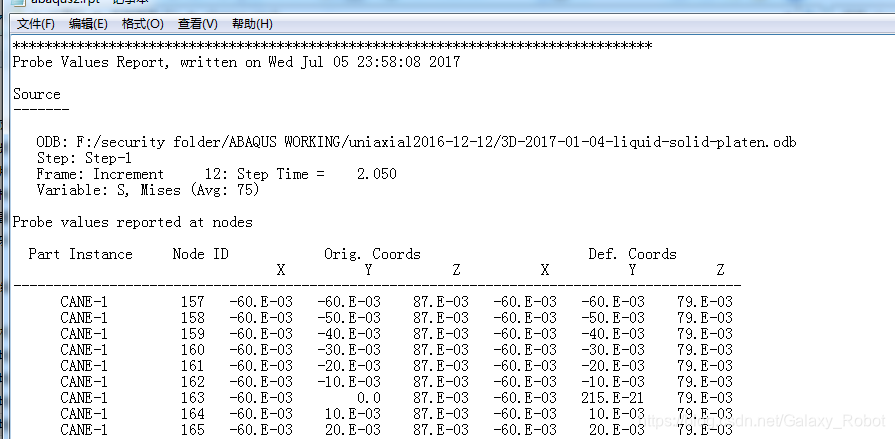Viewport: 895px width, 439px height.
Task: Click the Step Time value 2.050
Action: point(376,174)
